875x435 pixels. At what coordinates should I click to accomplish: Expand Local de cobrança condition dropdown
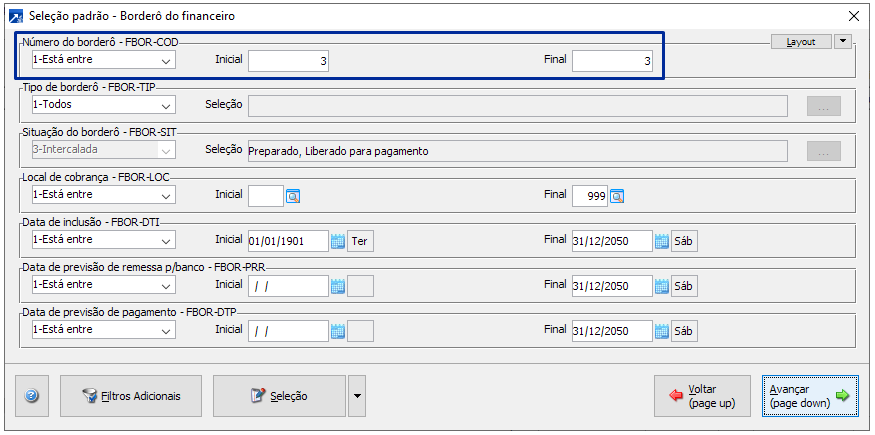165,195
